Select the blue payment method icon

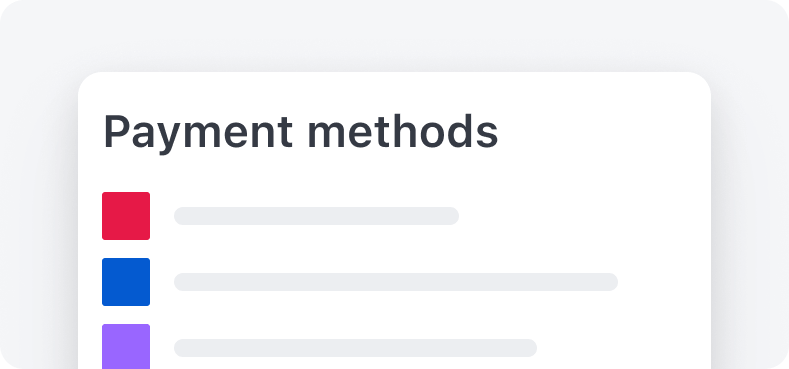[126, 282]
